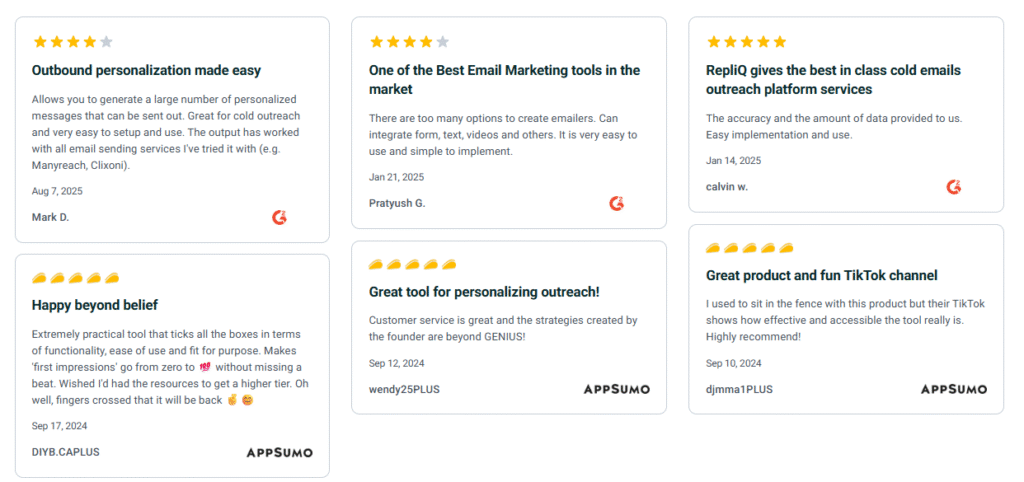Click five-star rating on RepliQ cold emails review
Screen dimensions: 1024x482
click(746, 42)
